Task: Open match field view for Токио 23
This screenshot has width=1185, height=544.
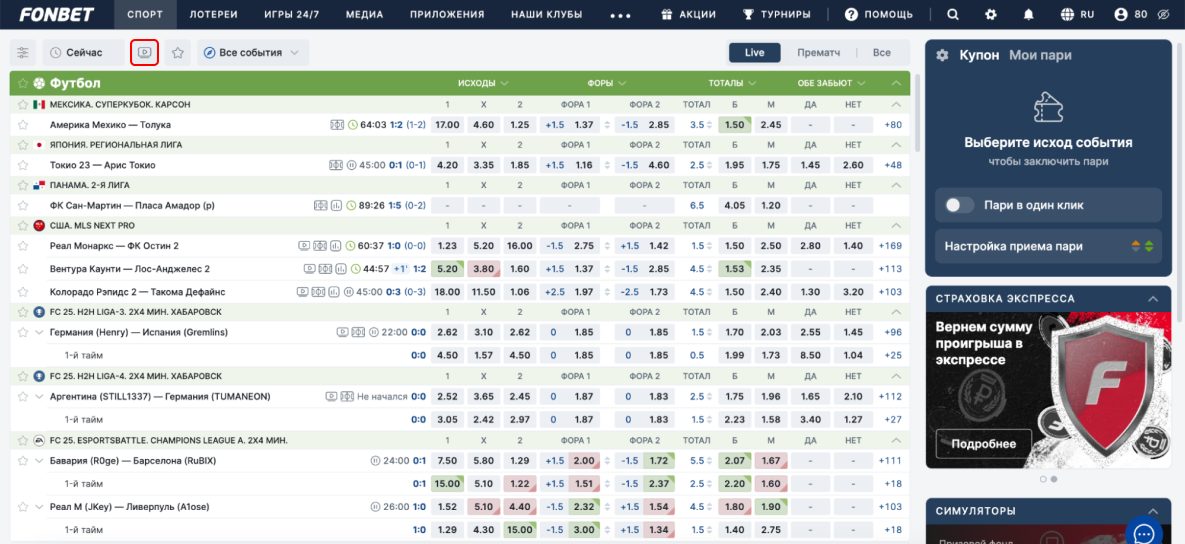Action: tap(335, 165)
